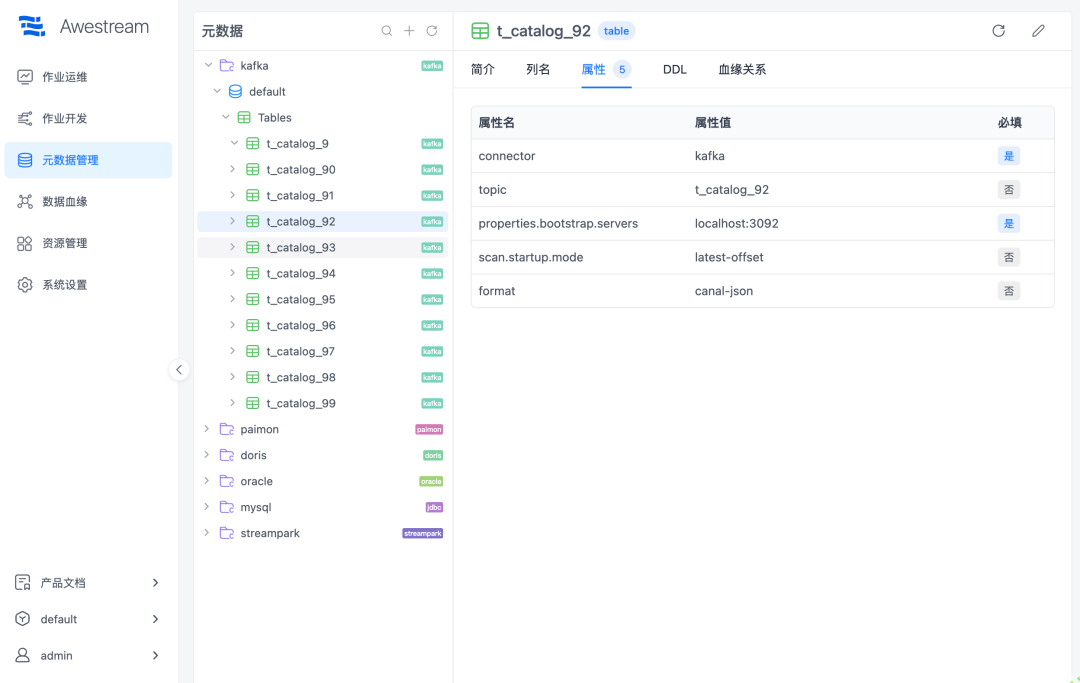
Task: Expand the t_catalog_93 table node
Action: point(233,247)
